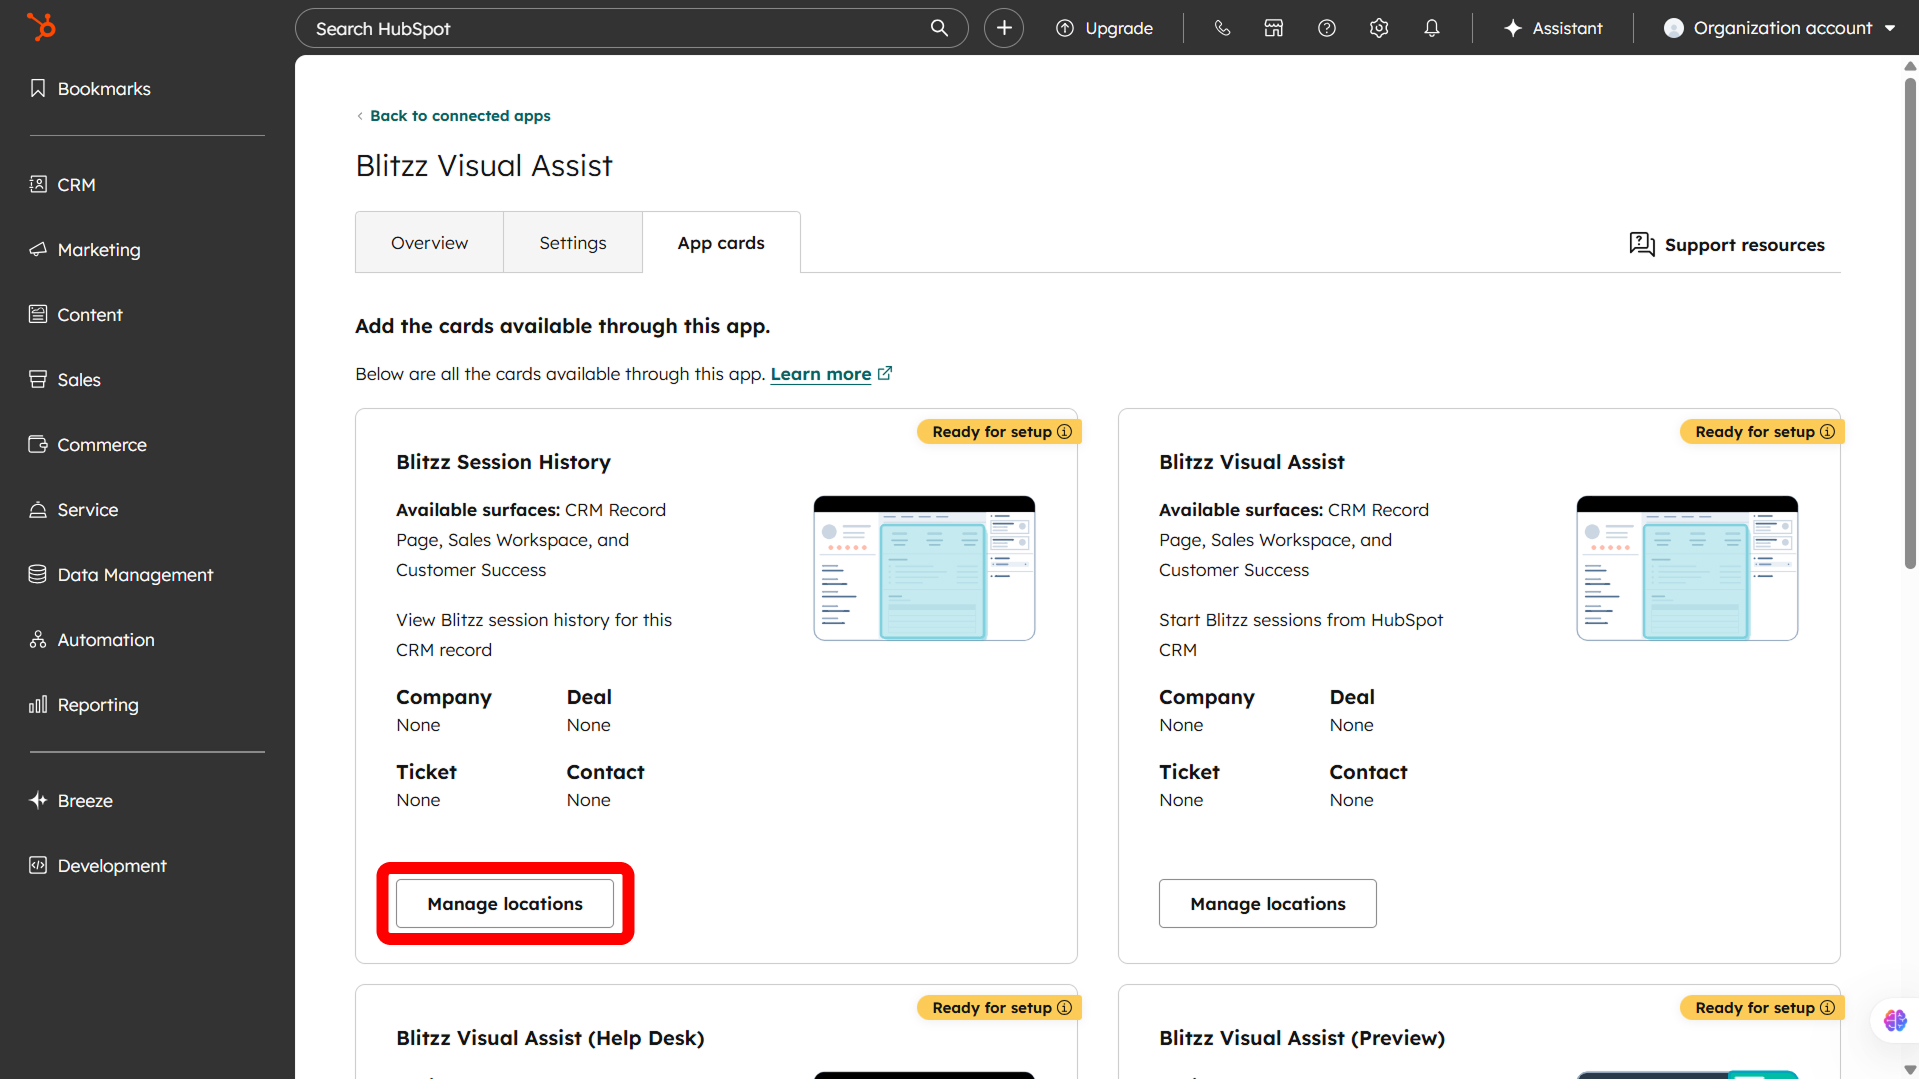Click info icon on Blitzz Session History badge
This screenshot has width=1919, height=1079.
coord(1065,432)
